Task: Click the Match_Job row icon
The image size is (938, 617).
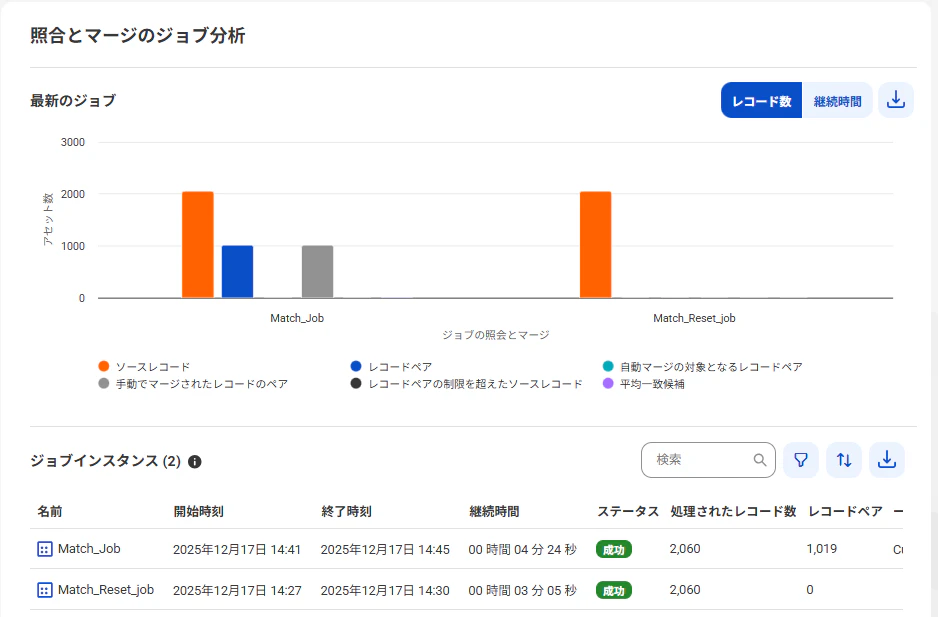Action: point(45,549)
